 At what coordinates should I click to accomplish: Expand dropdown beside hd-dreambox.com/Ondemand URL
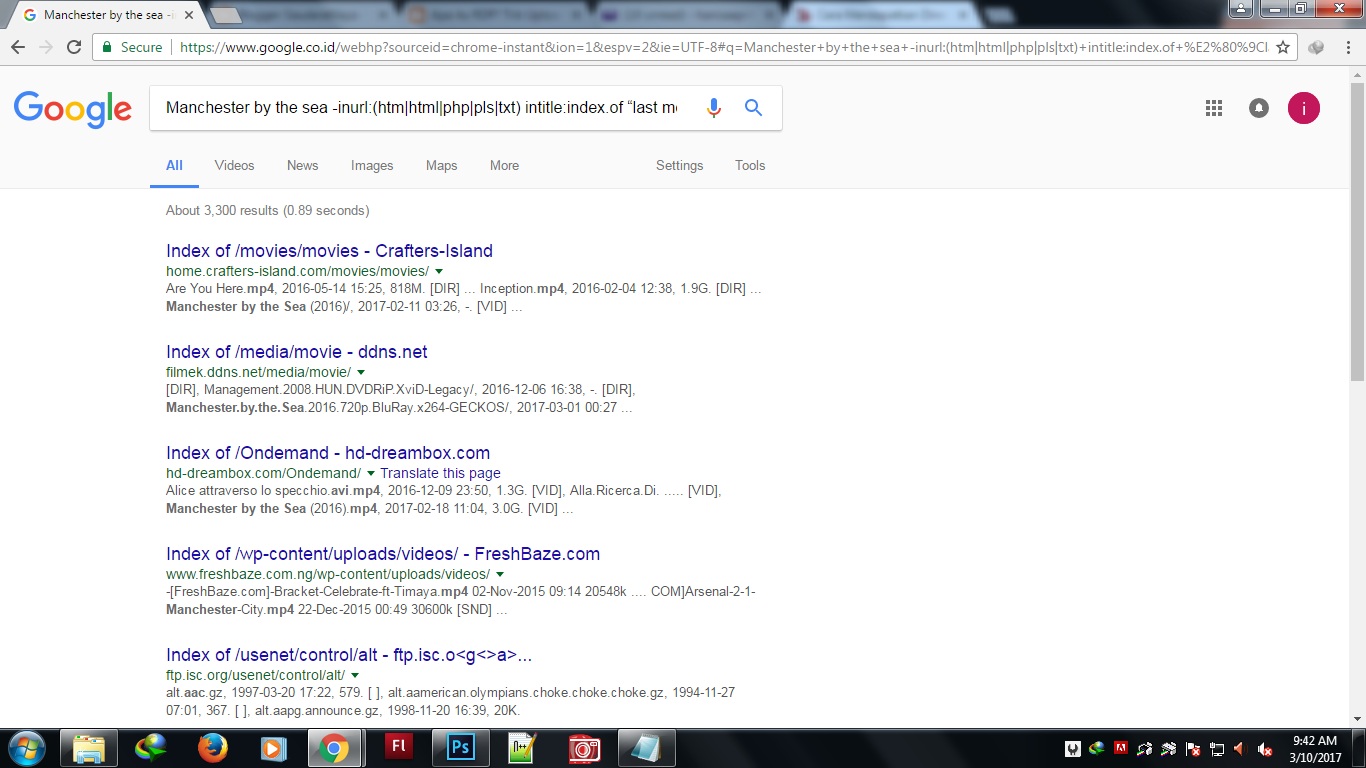371,474
